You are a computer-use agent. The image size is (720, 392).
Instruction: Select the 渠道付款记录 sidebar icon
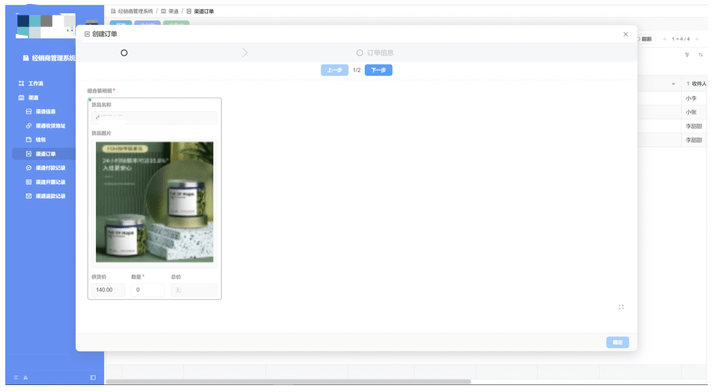(x=28, y=168)
